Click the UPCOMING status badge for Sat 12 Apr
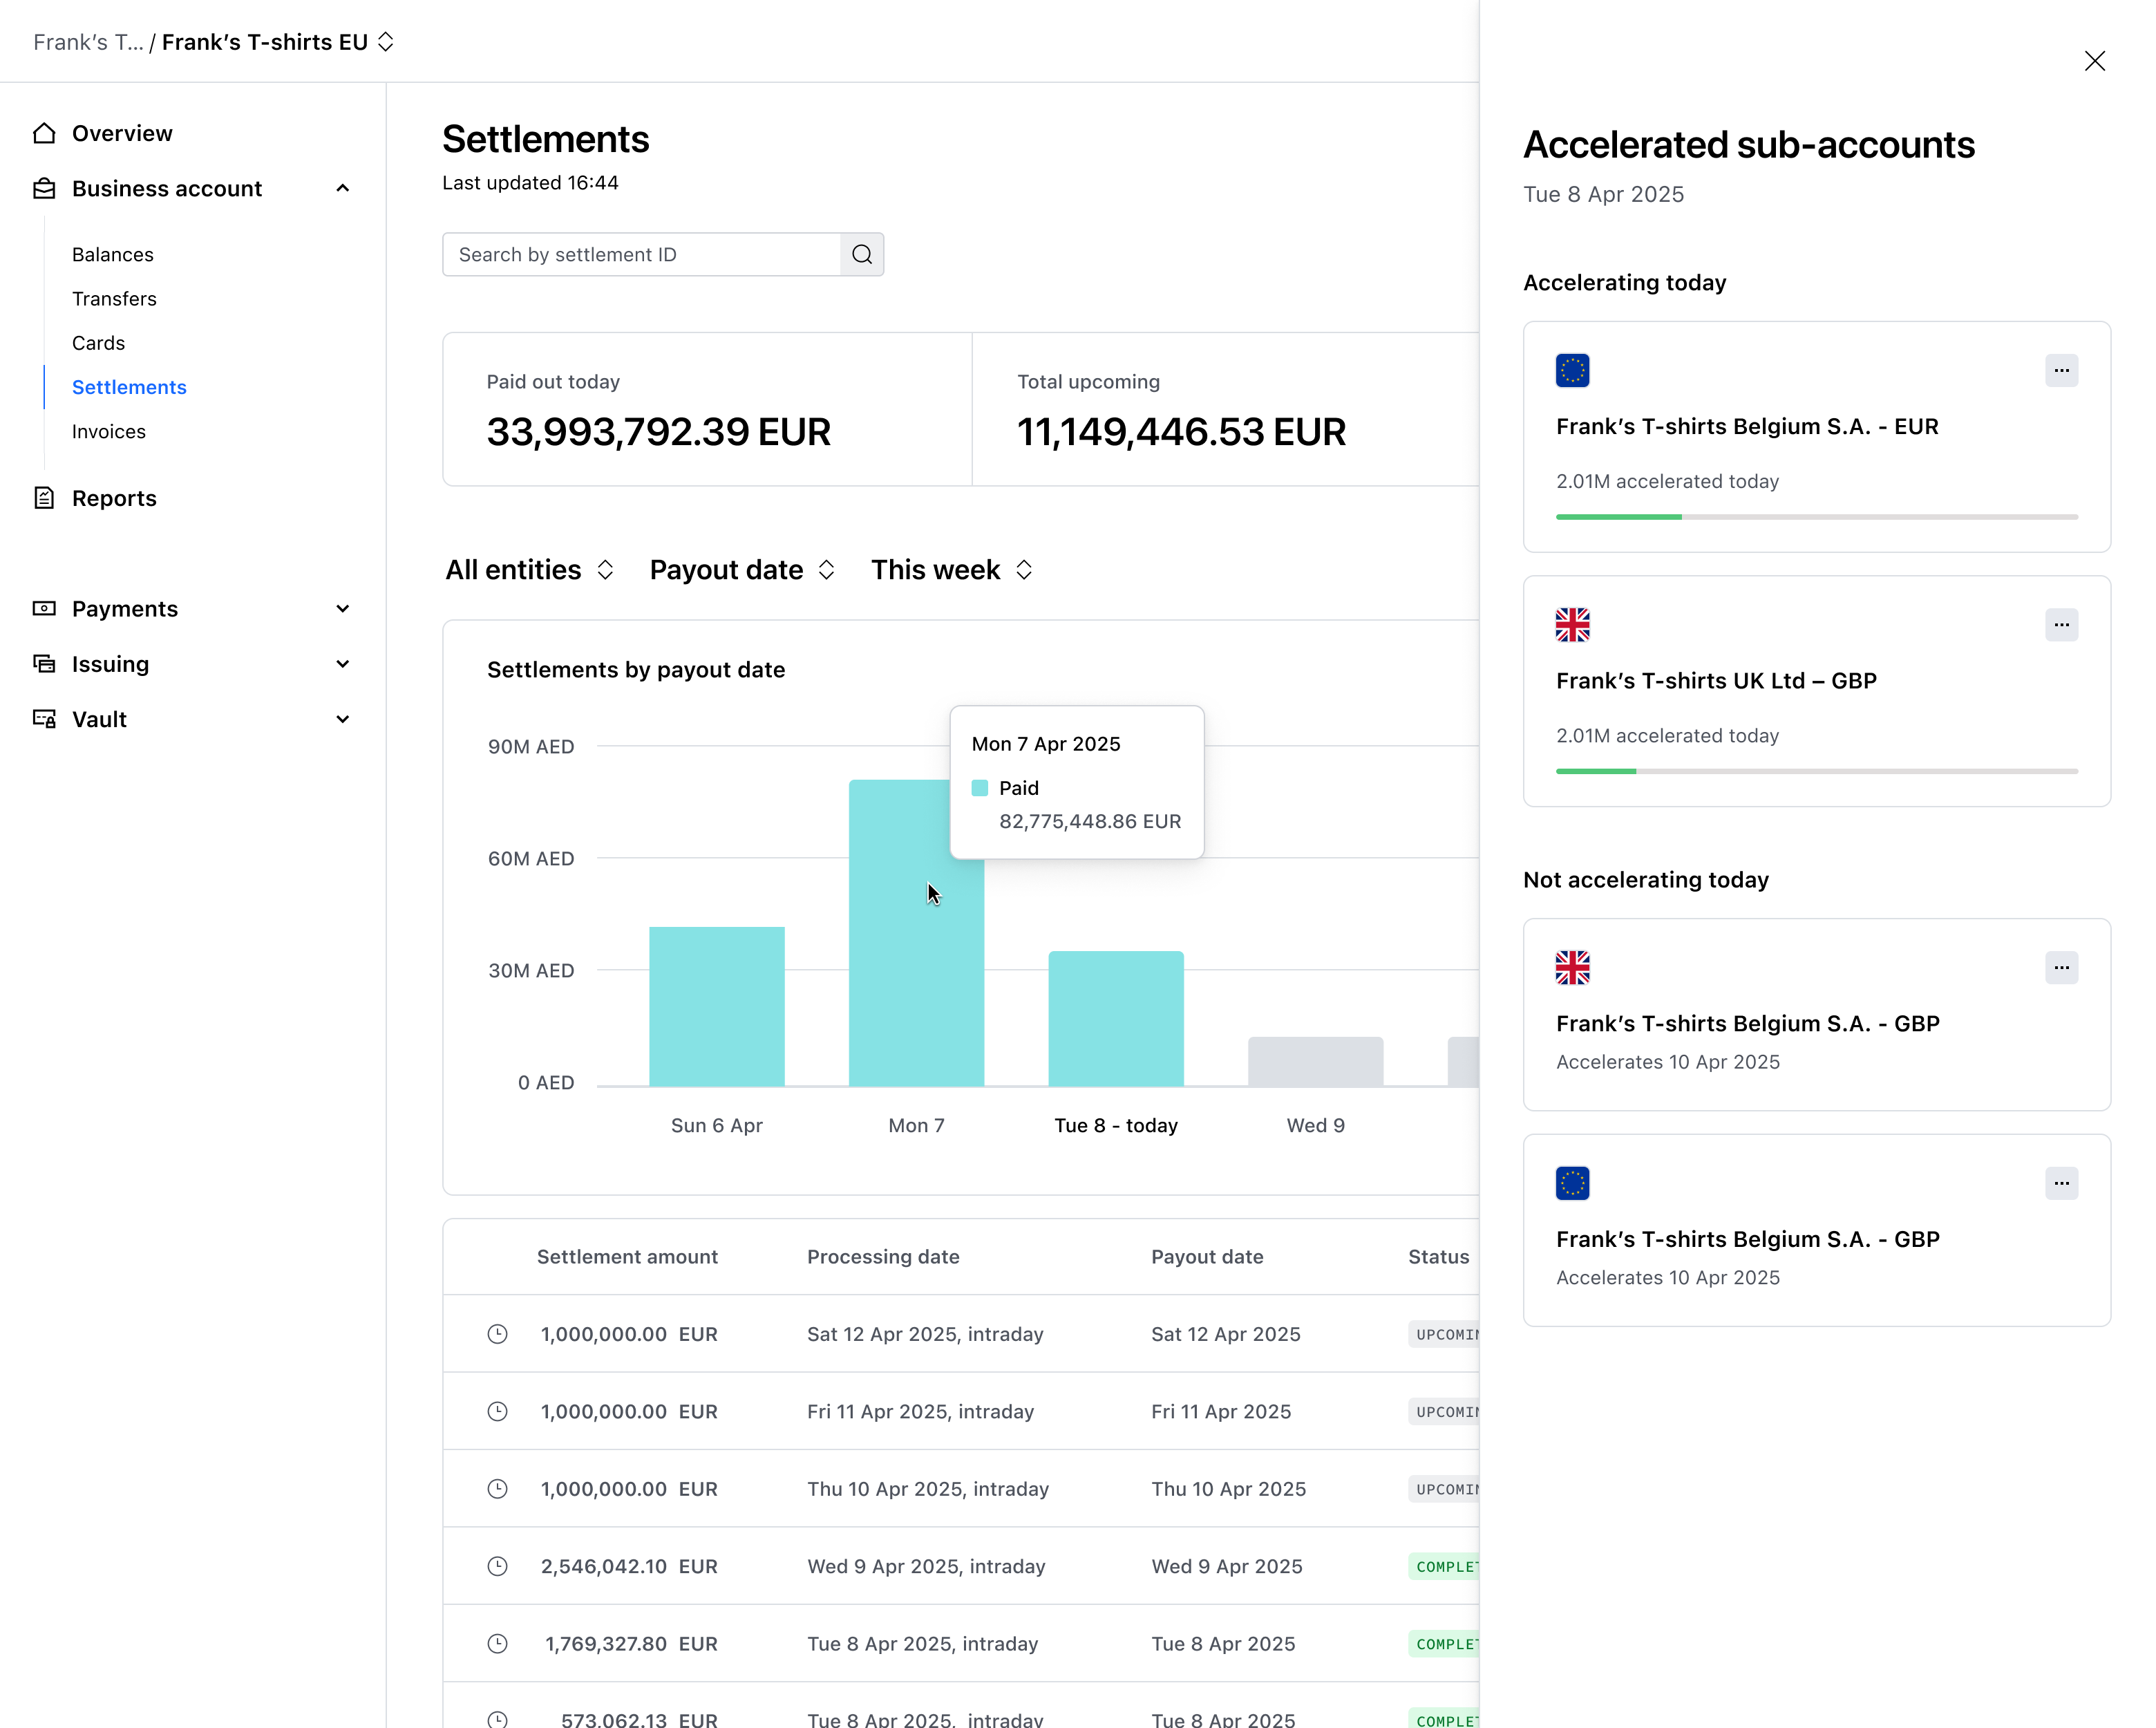2156x1728 pixels. [x=1444, y=1334]
